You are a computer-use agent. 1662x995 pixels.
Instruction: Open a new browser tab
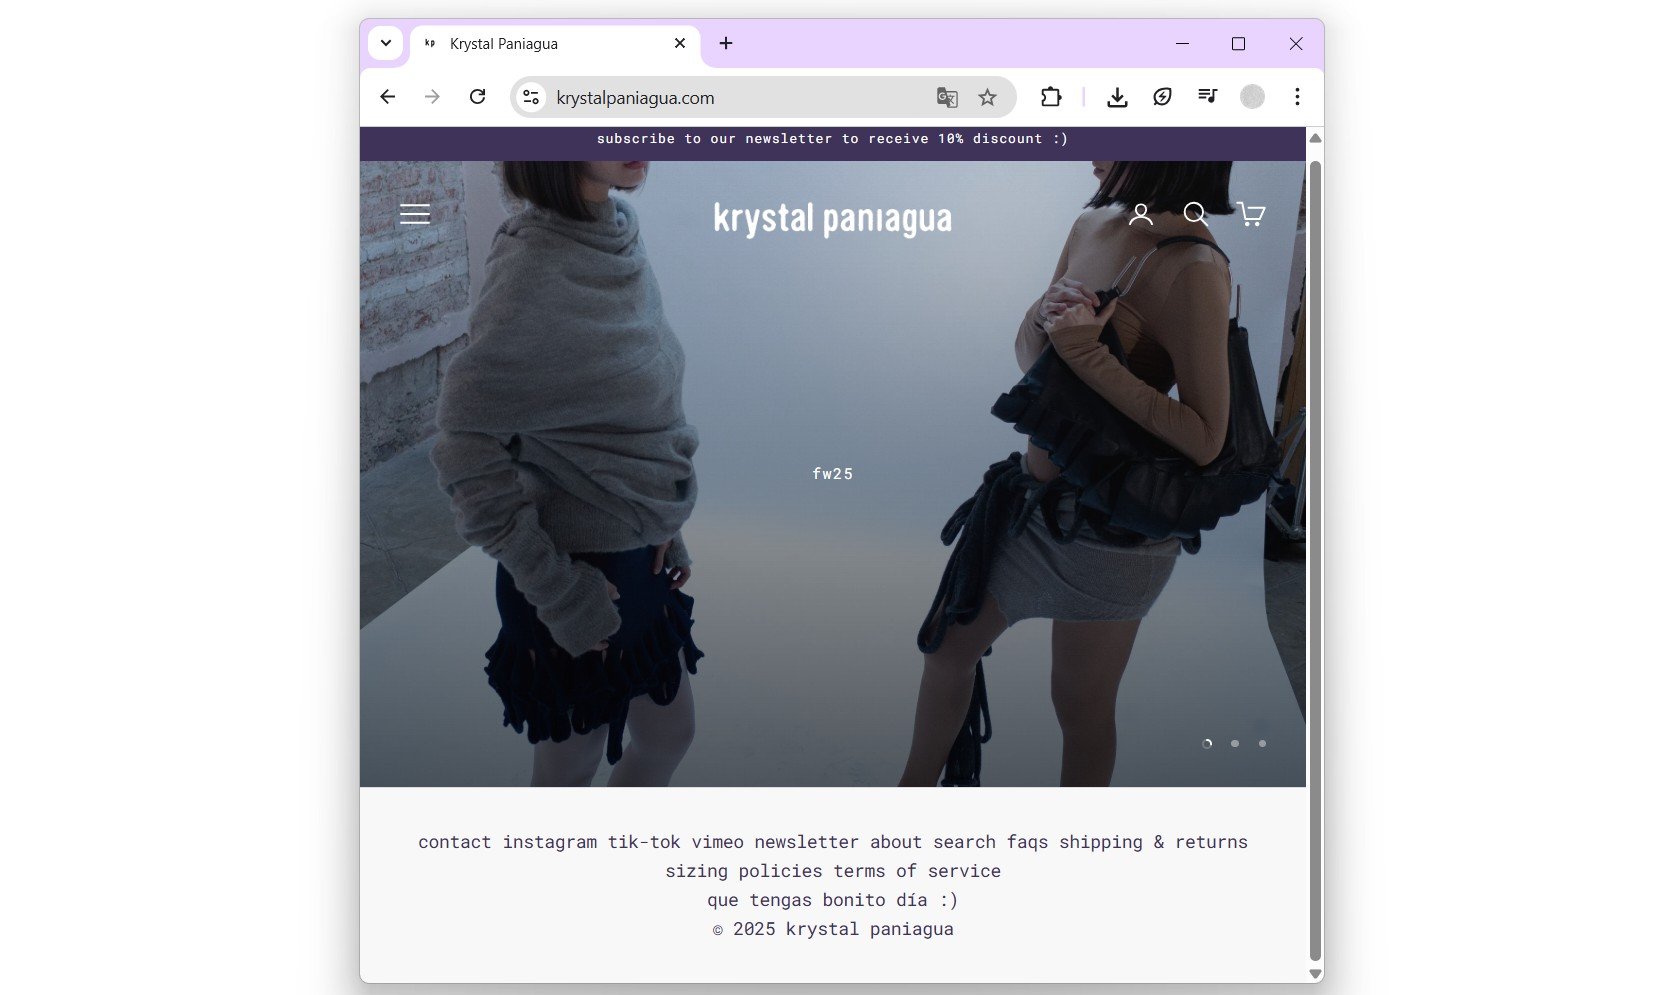click(725, 43)
